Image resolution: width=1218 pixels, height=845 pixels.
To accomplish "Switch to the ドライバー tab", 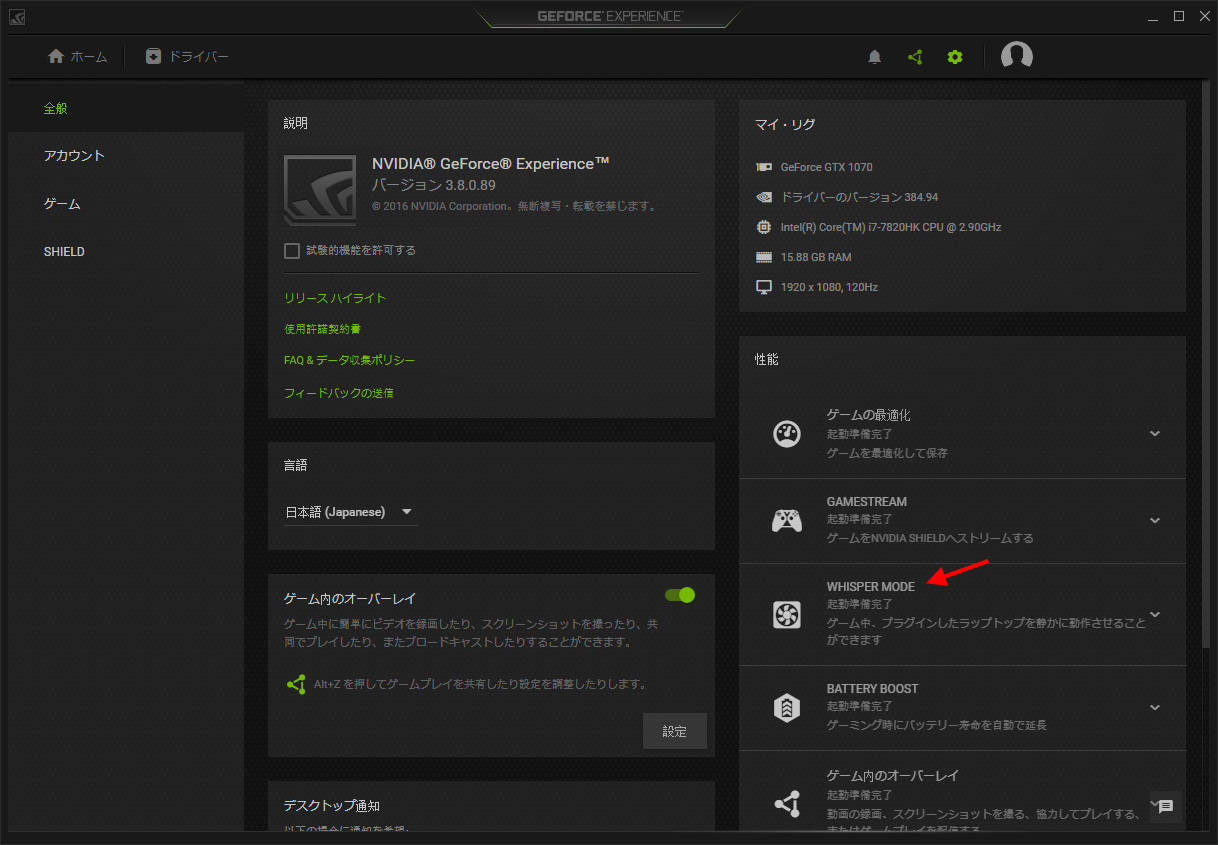I will pyautogui.click(x=187, y=57).
